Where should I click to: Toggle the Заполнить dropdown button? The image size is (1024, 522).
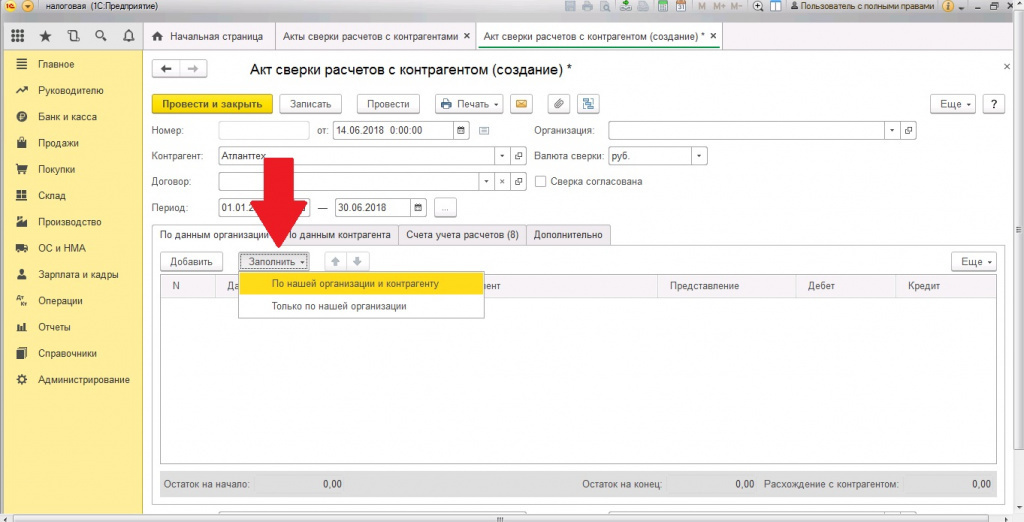274,261
